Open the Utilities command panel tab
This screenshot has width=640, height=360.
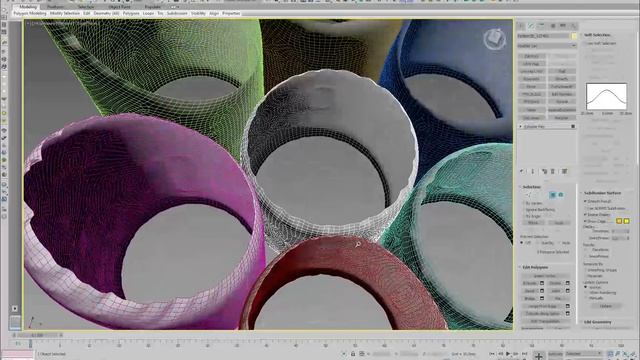tap(573, 26)
